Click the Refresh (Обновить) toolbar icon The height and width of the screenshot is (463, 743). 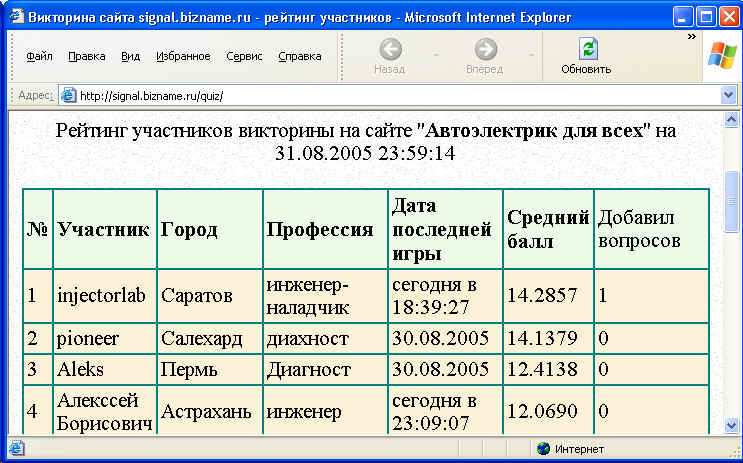588,49
